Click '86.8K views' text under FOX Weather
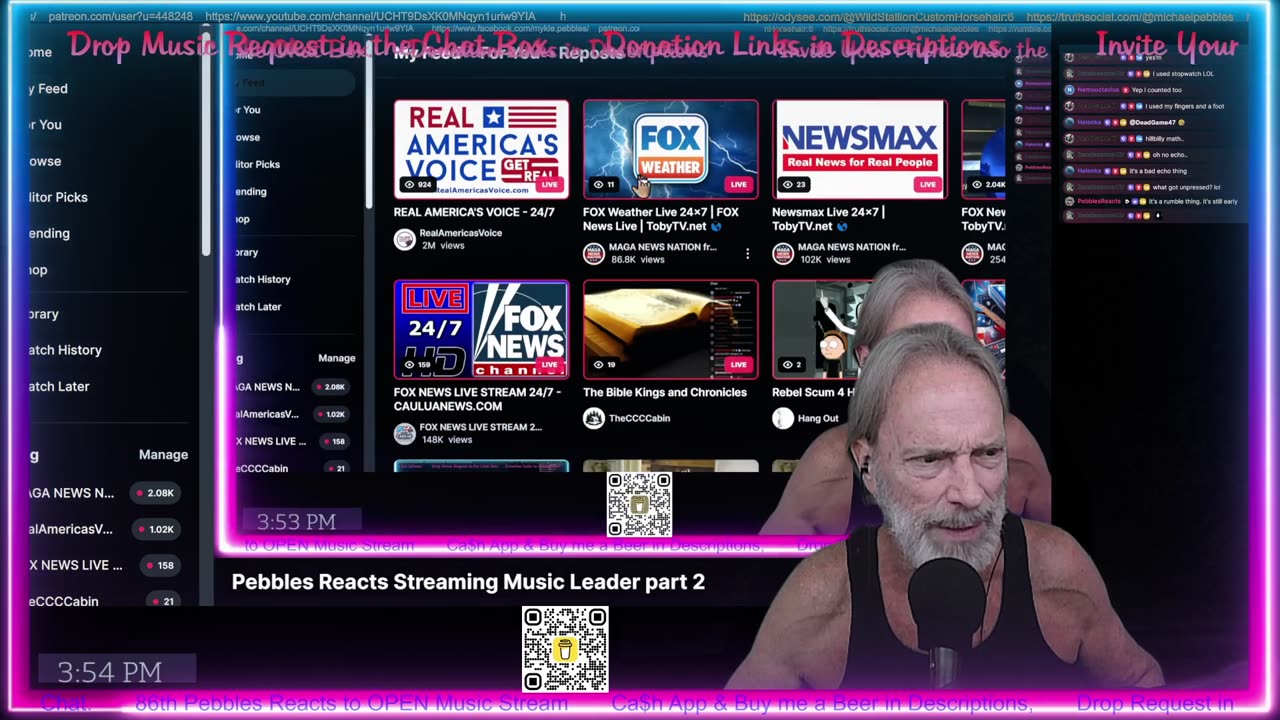The width and height of the screenshot is (1280, 720). (638, 259)
